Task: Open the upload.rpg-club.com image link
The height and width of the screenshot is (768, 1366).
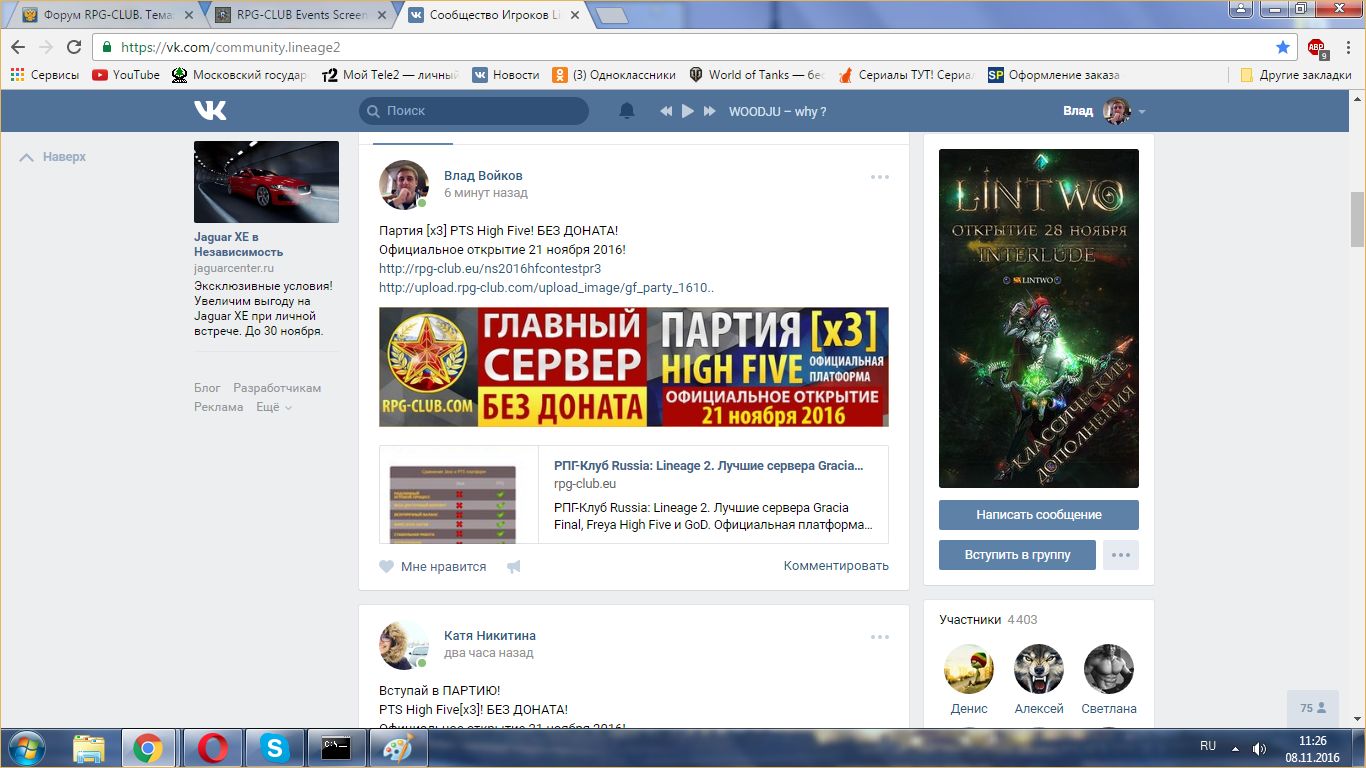Action: pos(546,288)
